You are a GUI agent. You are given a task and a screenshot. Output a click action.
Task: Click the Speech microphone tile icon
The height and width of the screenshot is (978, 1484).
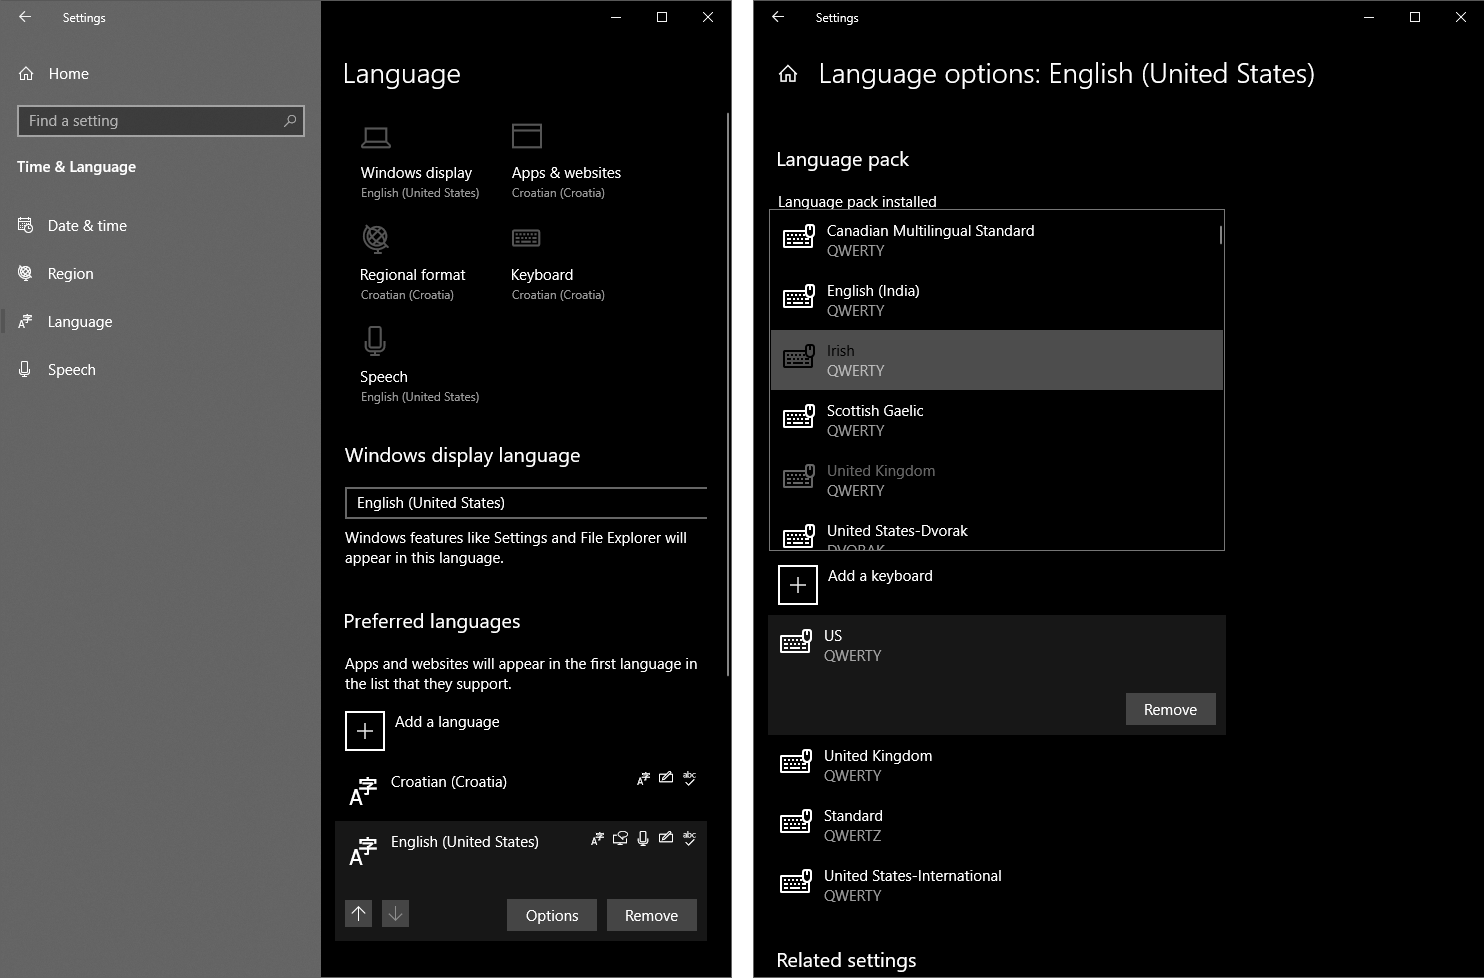coord(375,341)
